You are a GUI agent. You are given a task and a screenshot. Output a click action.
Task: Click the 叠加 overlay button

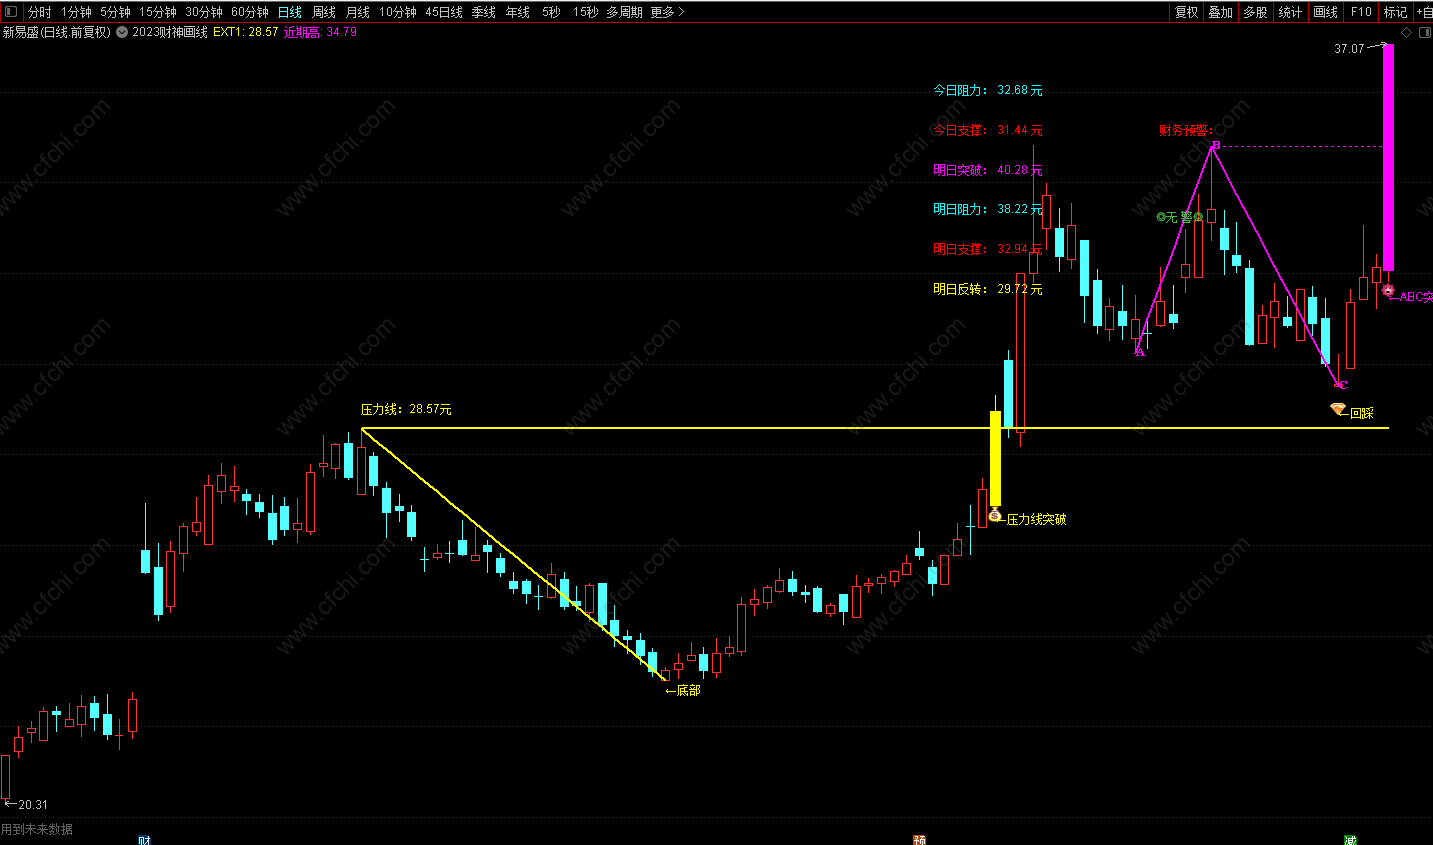tap(1221, 12)
